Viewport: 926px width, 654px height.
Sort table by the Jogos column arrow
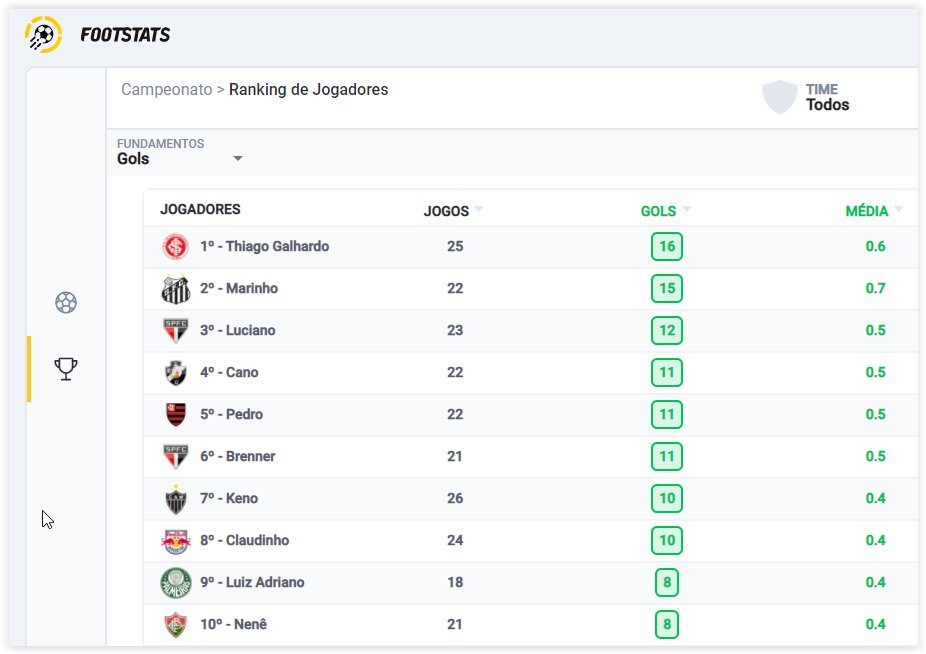(479, 210)
